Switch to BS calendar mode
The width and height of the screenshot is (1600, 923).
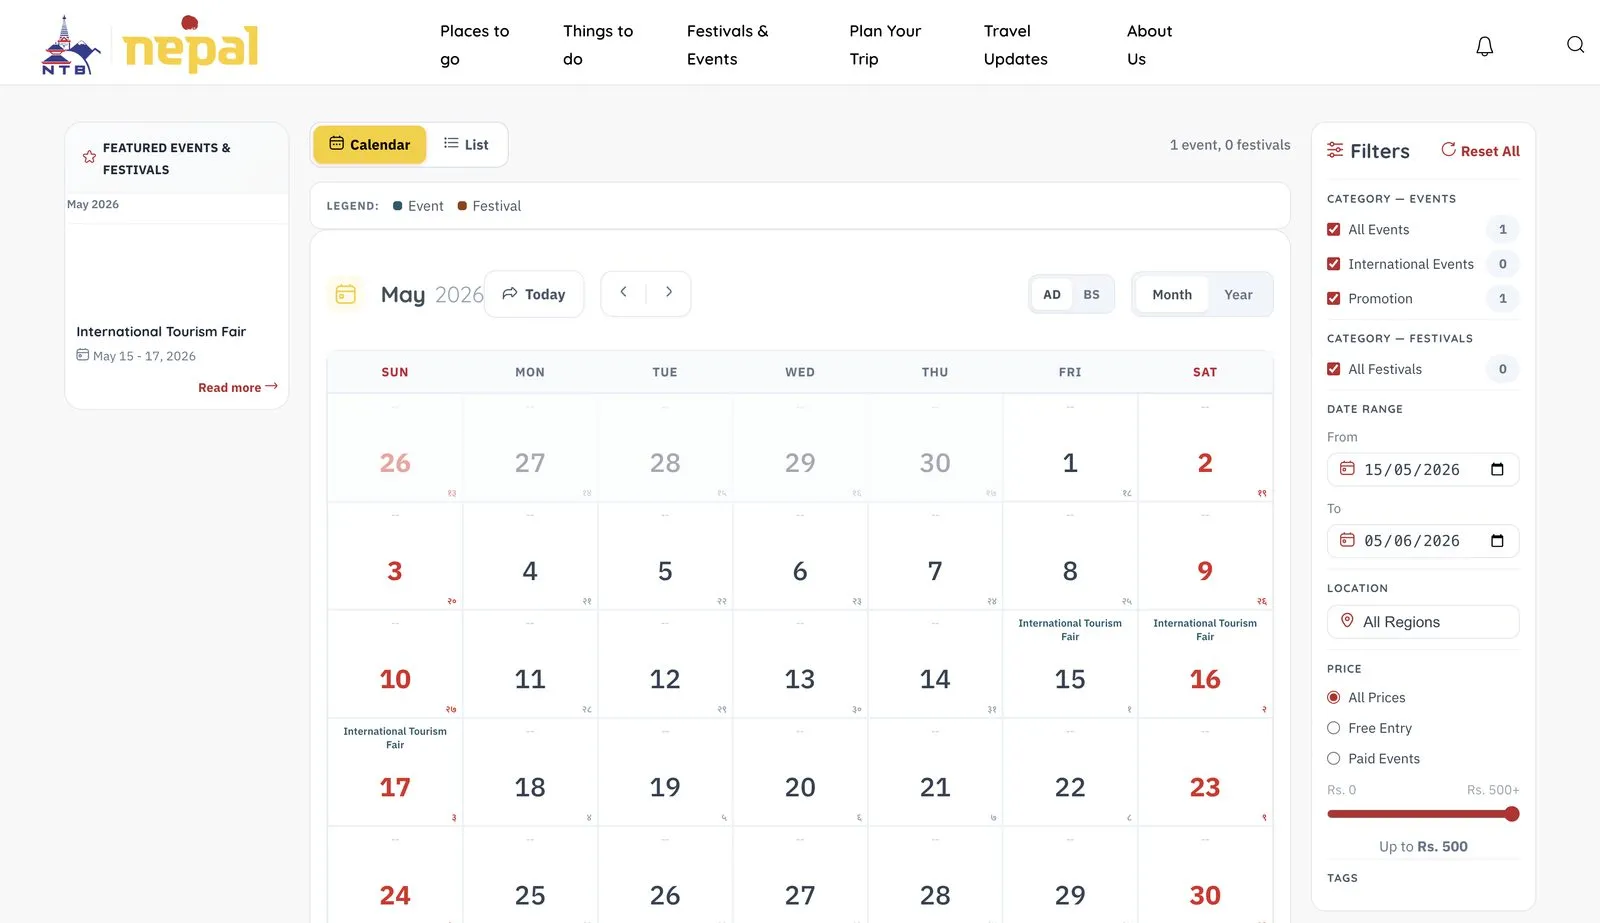(1091, 295)
